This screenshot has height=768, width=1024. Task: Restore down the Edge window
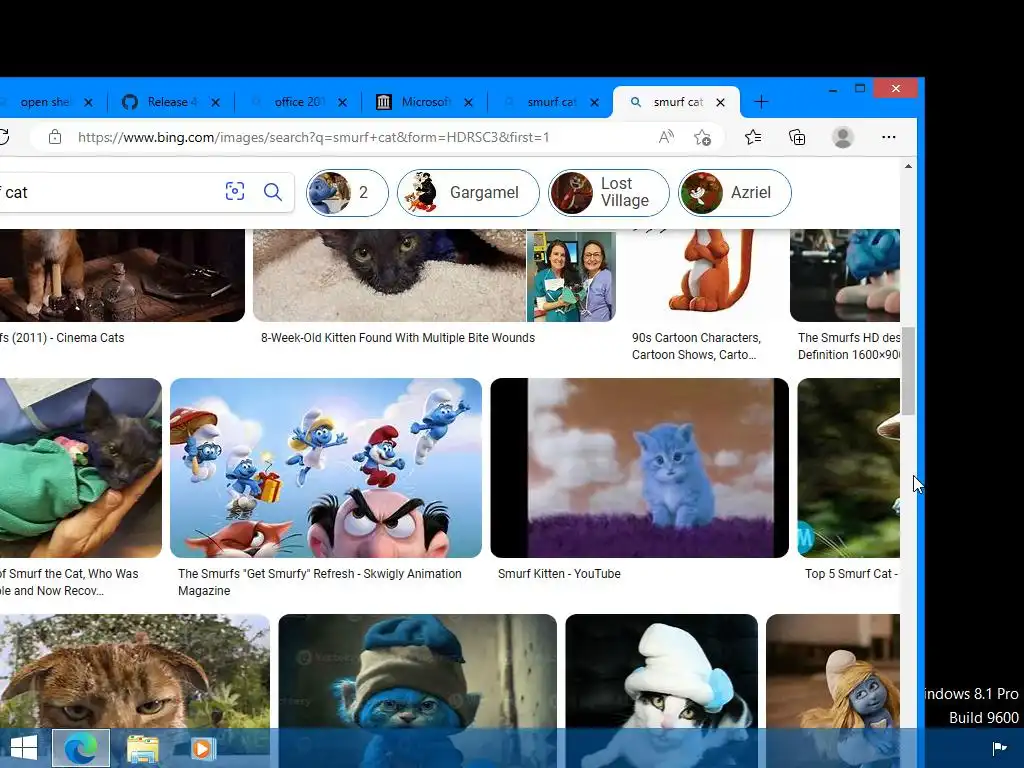pos(860,88)
